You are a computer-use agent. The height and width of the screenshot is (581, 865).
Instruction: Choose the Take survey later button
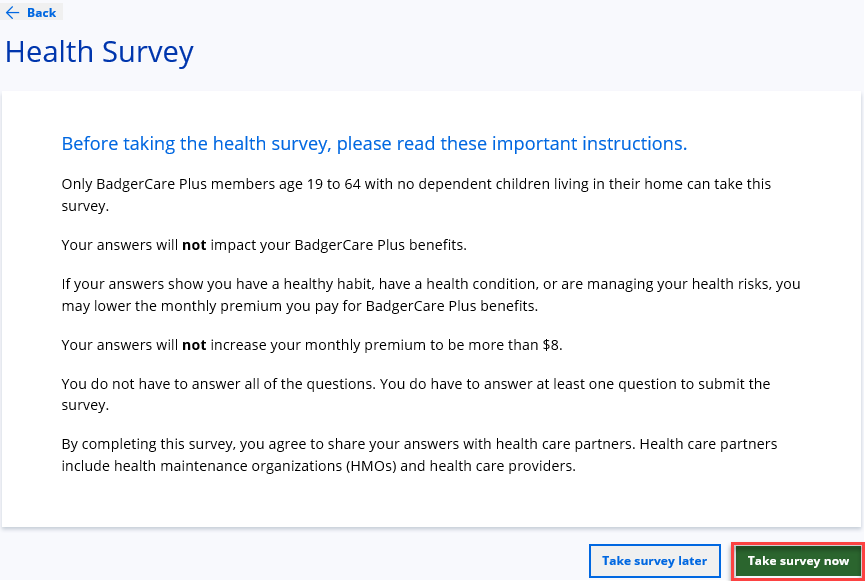654,561
